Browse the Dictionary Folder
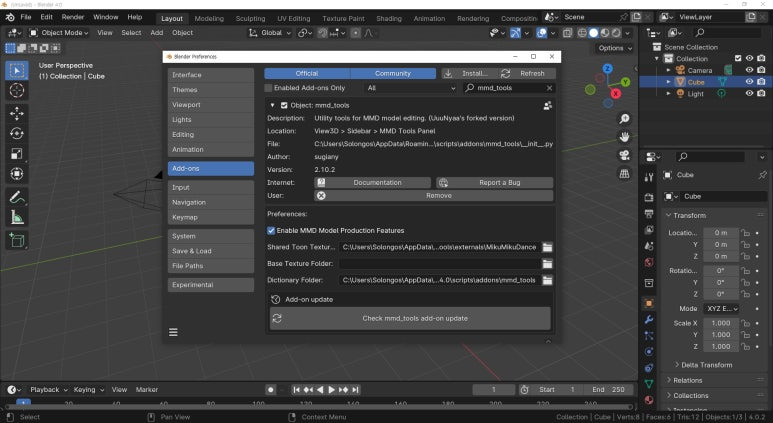The image size is (773, 423). click(547, 280)
